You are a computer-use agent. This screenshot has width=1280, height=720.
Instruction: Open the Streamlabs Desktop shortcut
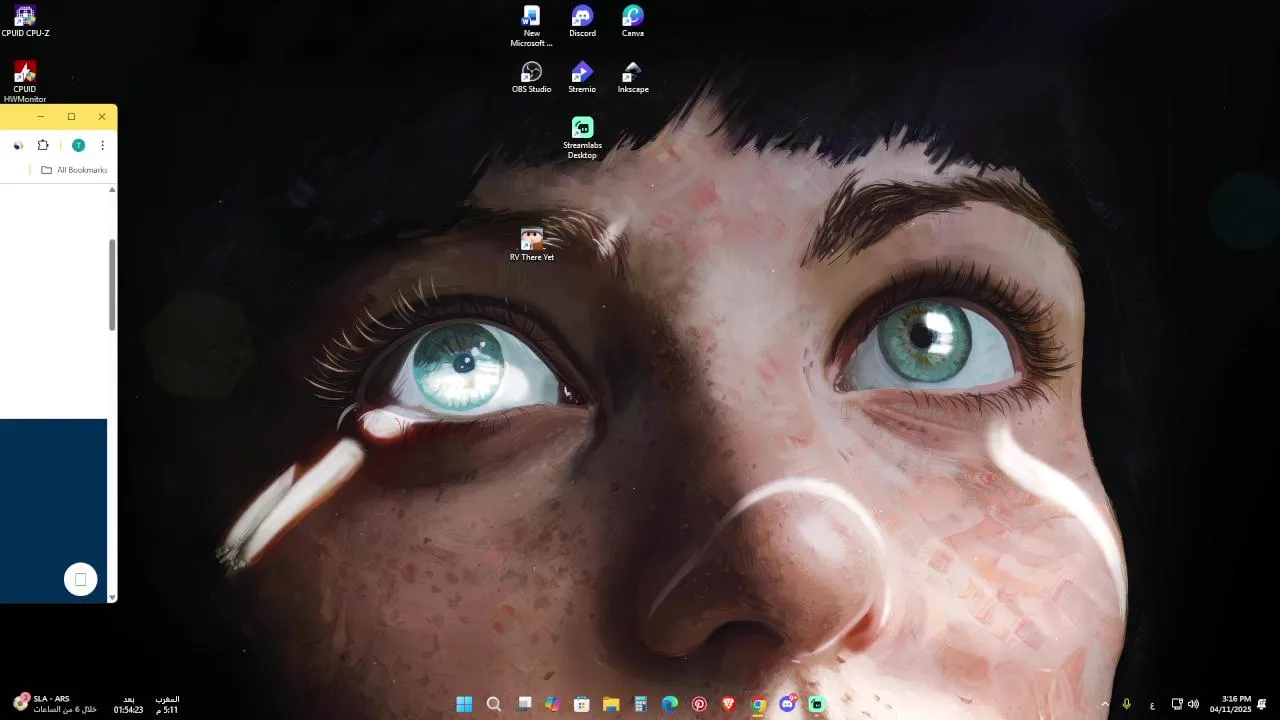[582, 138]
